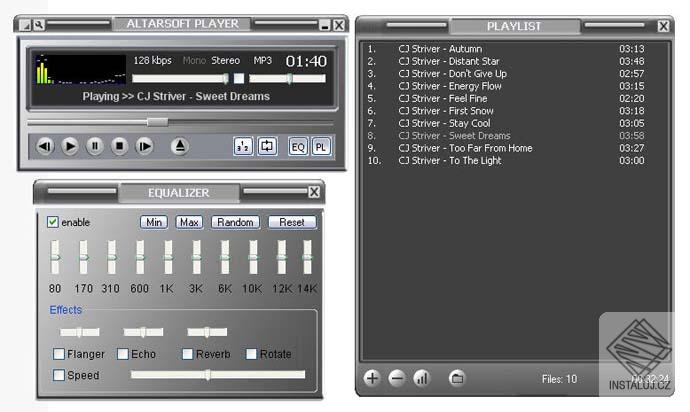The image size is (690, 412).
Task: Enable the Echo effect
Action: (x=123, y=354)
